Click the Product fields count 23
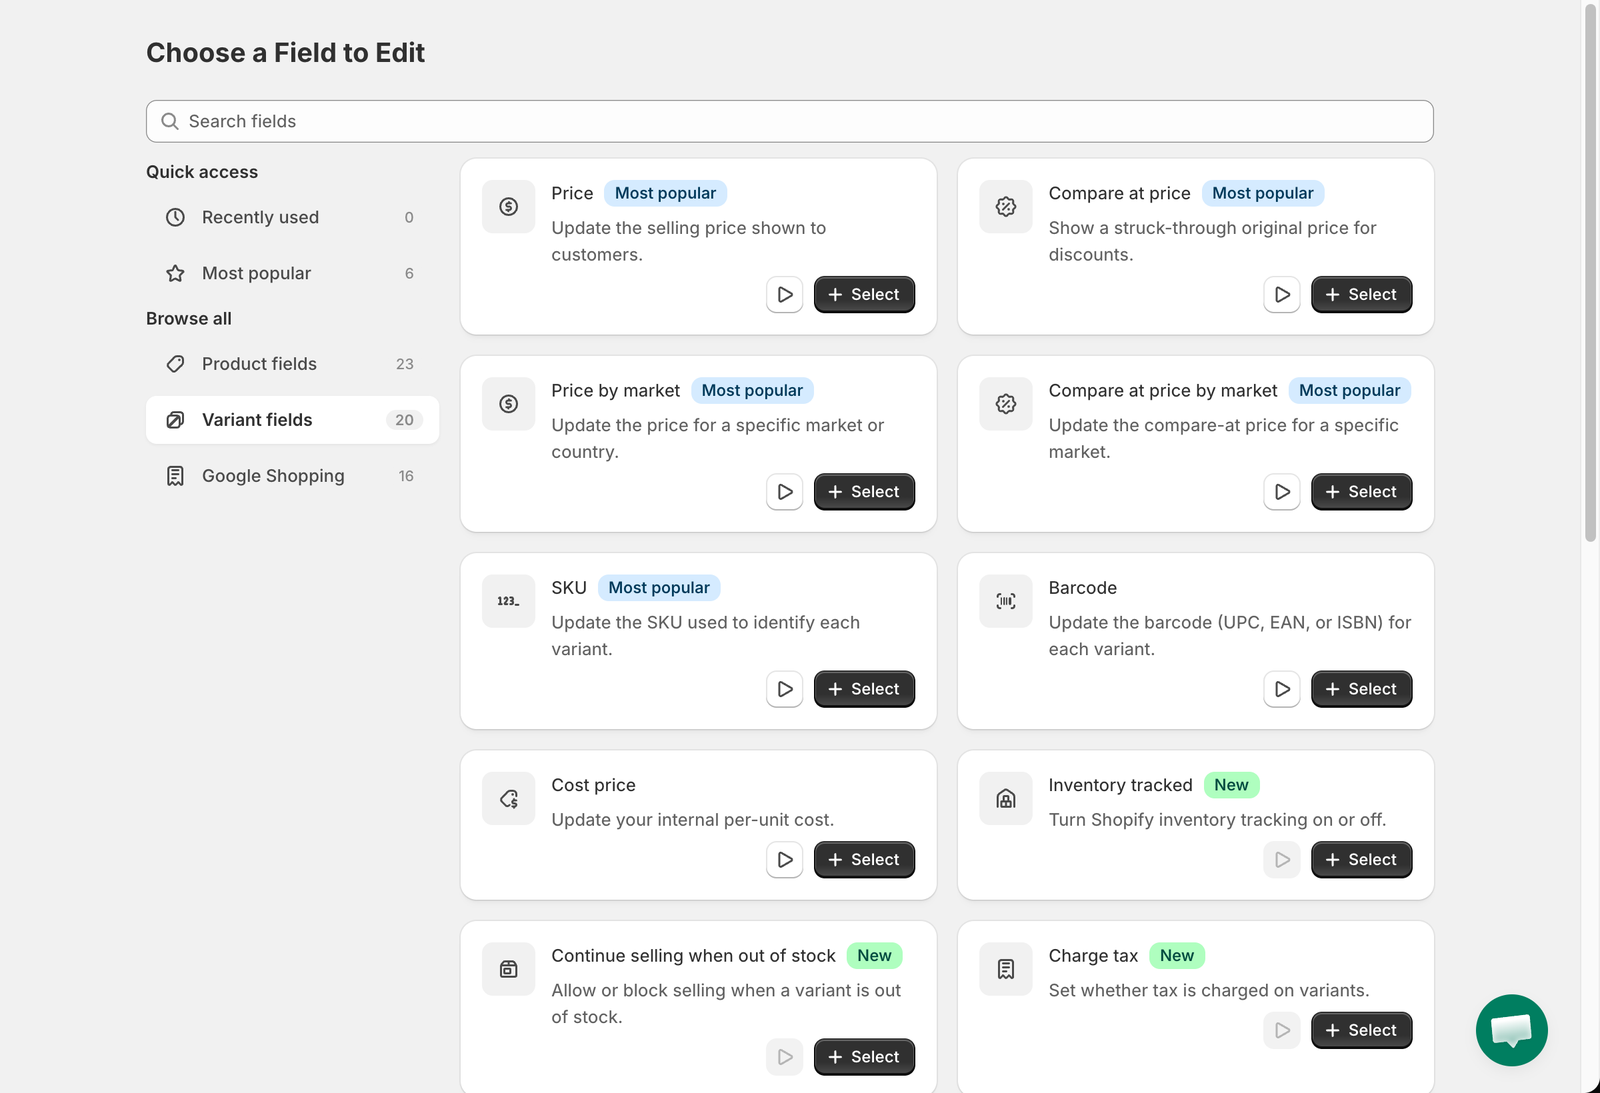 pos(404,364)
